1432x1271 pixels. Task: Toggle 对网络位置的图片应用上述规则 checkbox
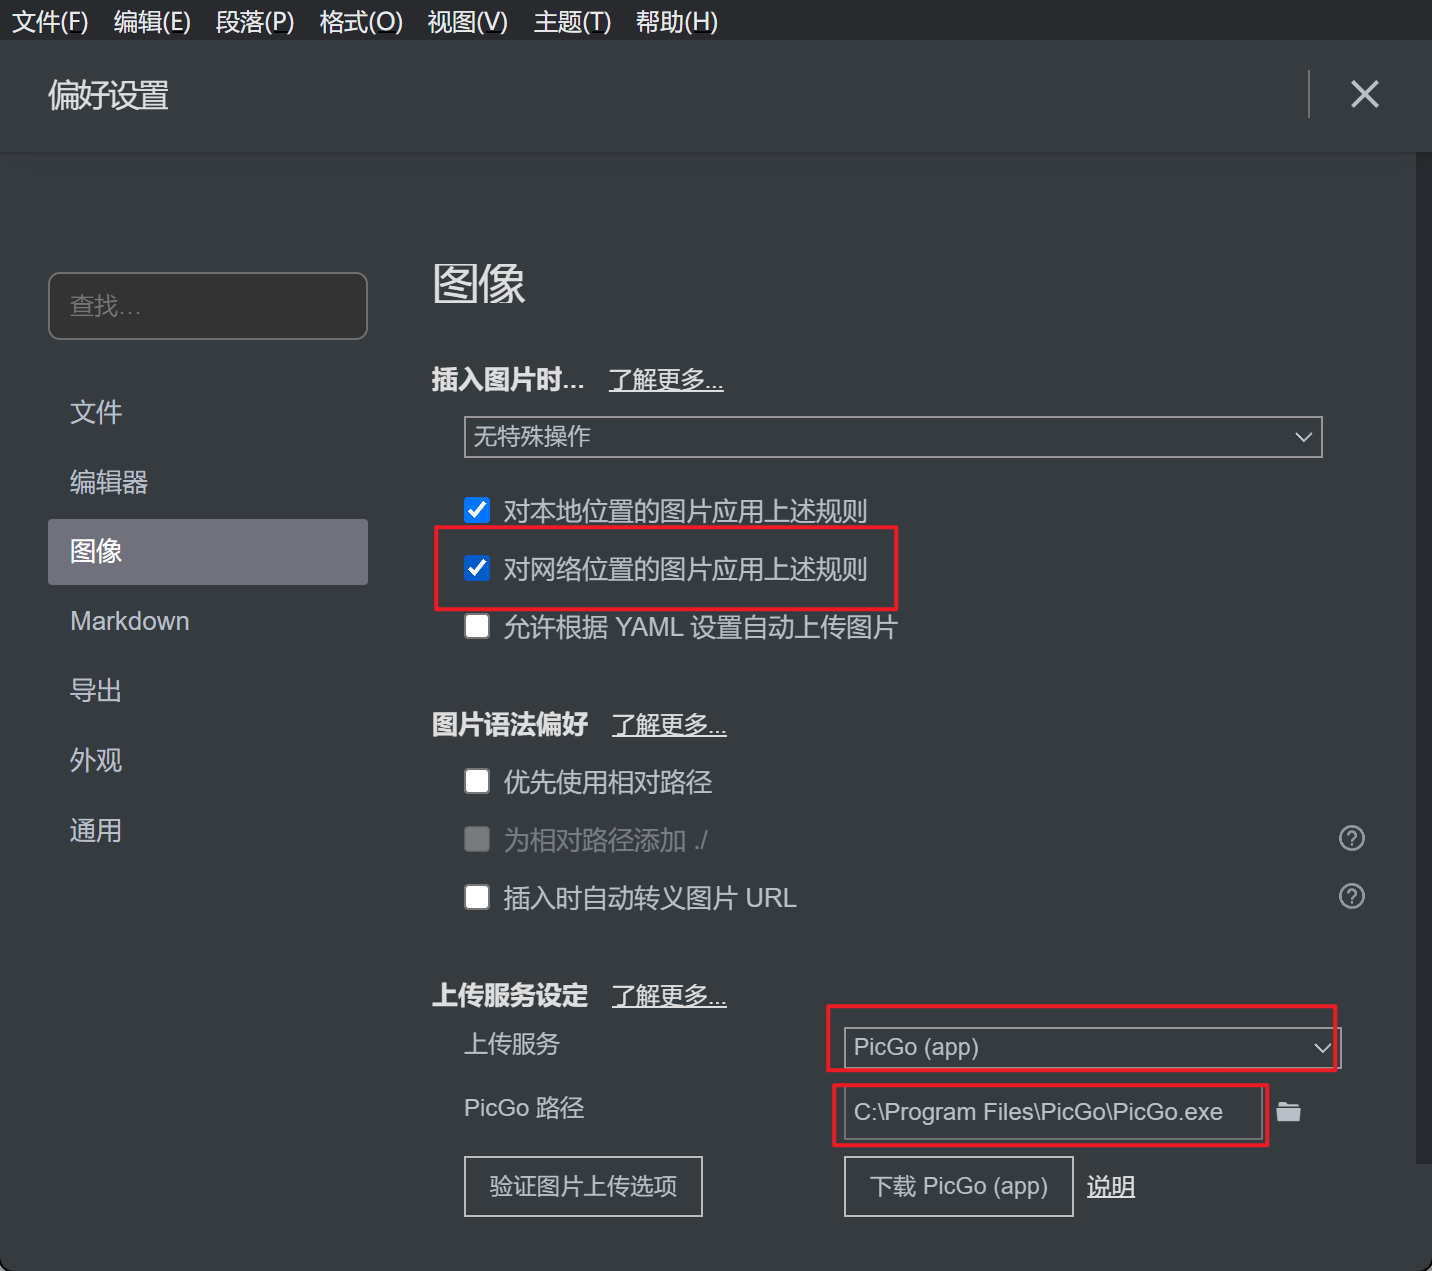tap(477, 568)
